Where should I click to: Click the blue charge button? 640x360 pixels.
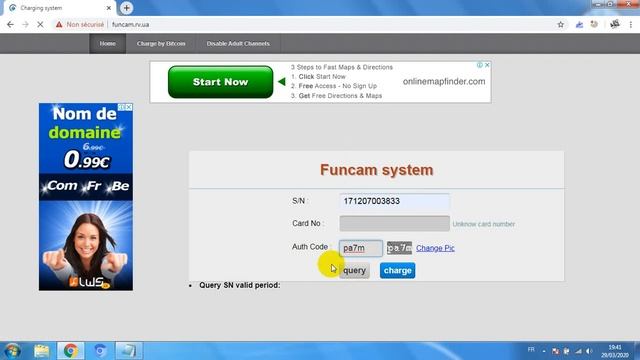click(397, 271)
